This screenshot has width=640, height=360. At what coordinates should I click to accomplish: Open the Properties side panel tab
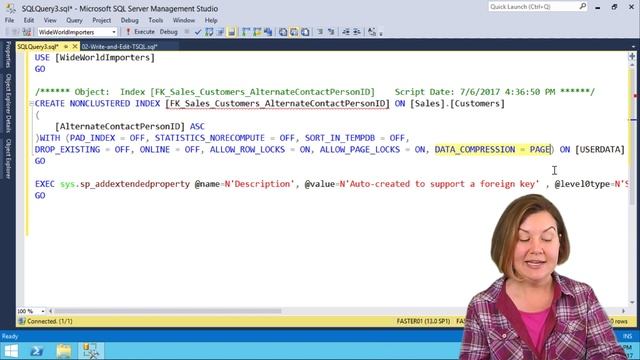[7, 55]
